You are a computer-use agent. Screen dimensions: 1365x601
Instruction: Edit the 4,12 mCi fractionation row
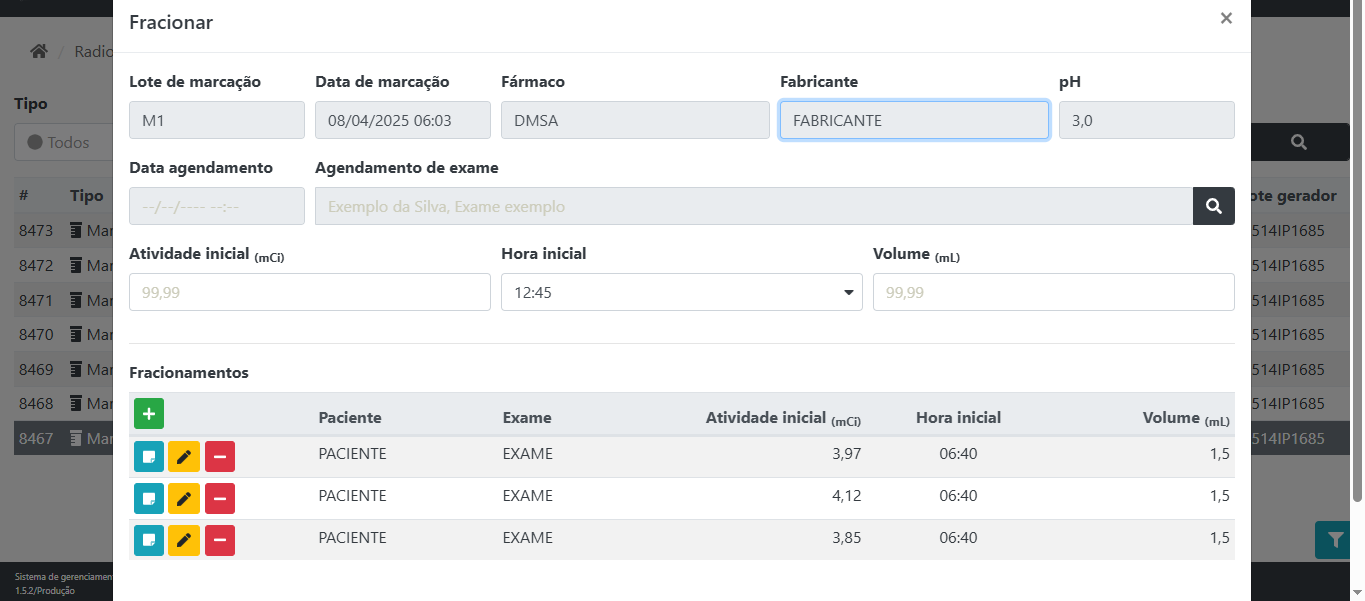click(x=184, y=498)
